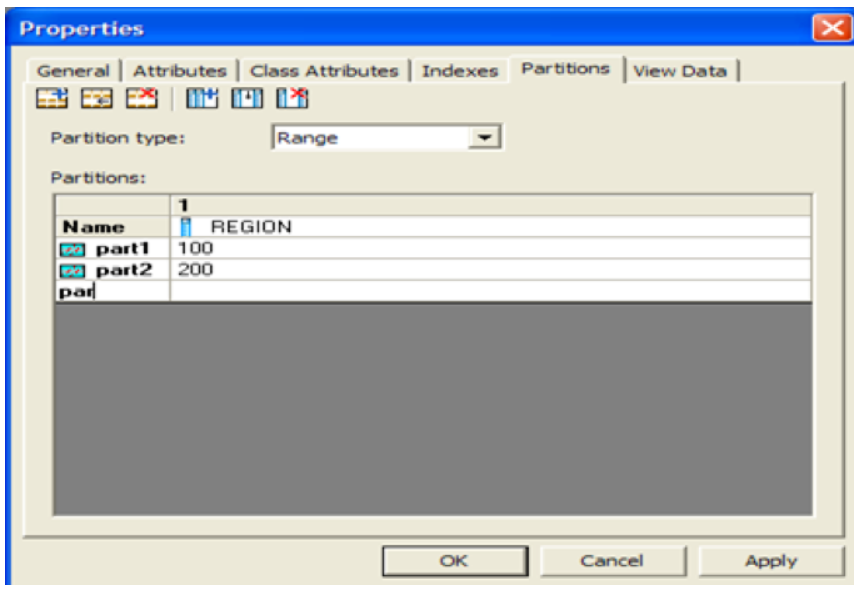Click the insert partition row icon
868x591 pixels.
click(97, 98)
